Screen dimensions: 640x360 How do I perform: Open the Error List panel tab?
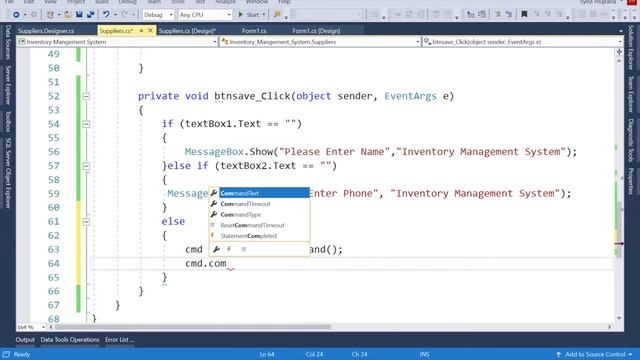(x=119, y=340)
